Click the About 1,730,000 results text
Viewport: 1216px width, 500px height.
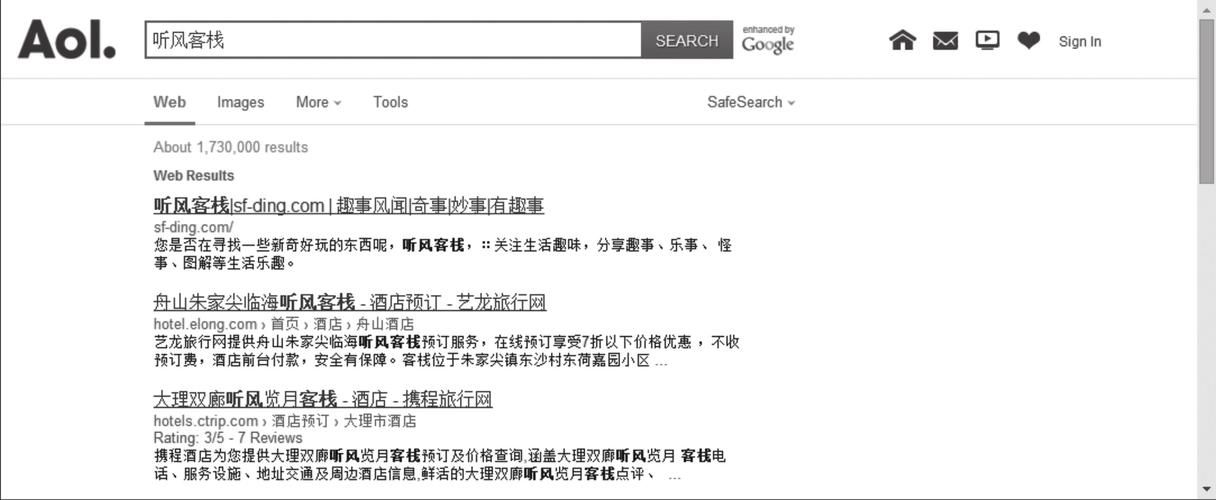point(231,147)
